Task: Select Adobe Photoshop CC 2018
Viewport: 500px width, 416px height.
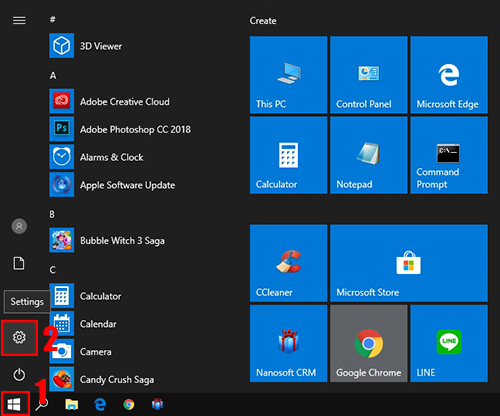Action: tap(120, 129)
